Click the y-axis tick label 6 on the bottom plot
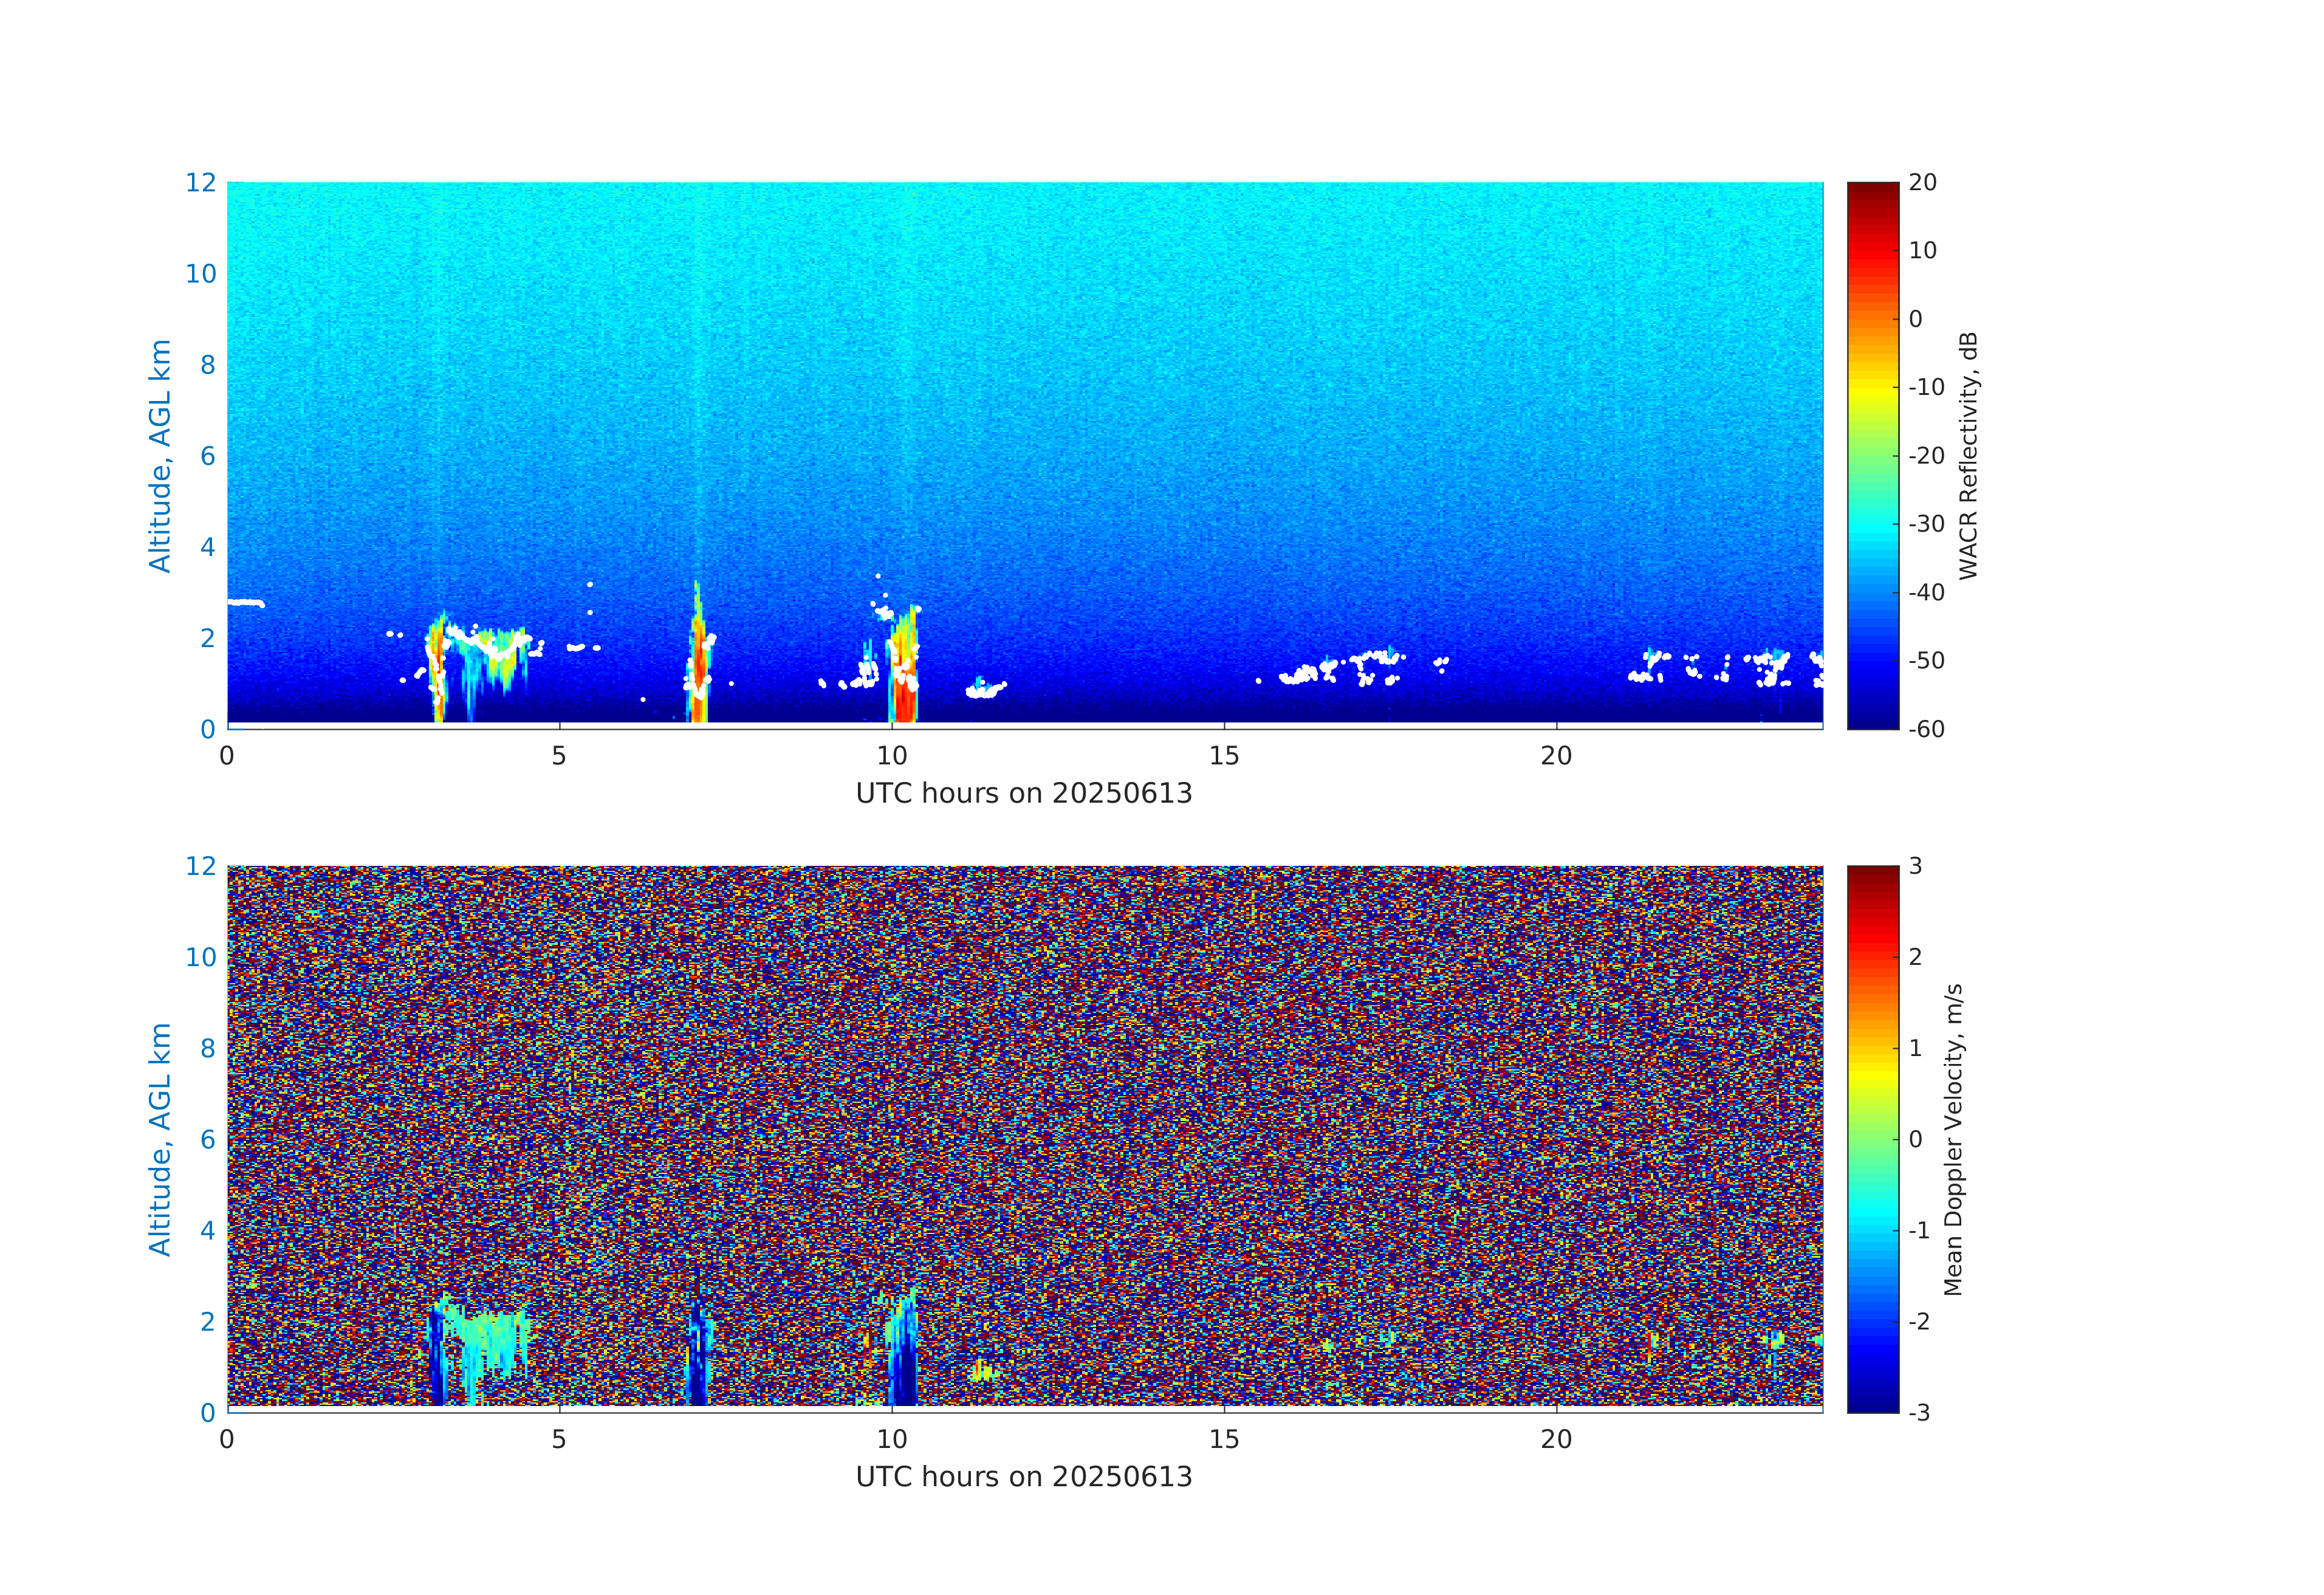 207,1139
